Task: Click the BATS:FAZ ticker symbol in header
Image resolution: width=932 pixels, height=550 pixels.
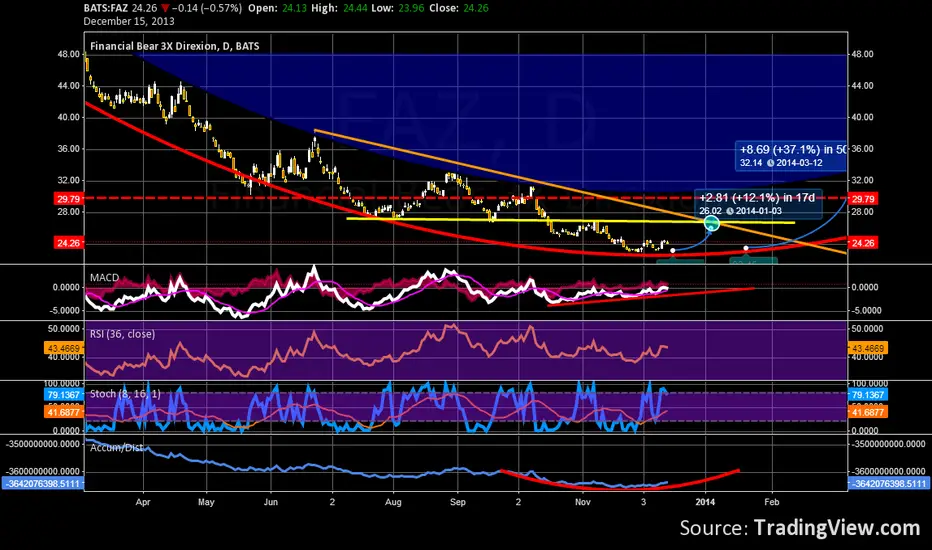Action: click(105, 8)
